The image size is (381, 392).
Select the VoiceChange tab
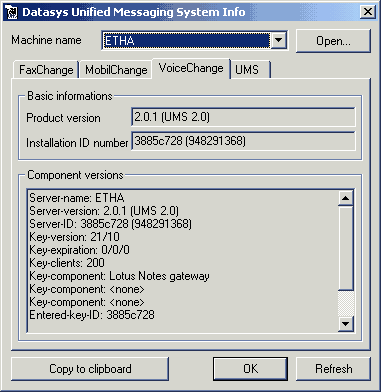click(x=191, y=68)
